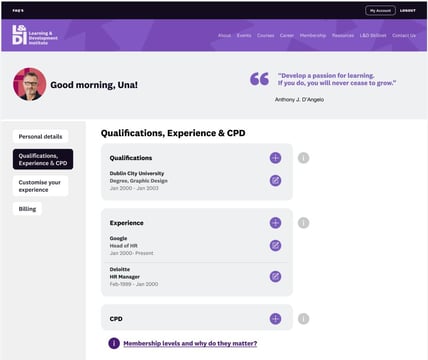Screen dimensions: 428x360
Task: Open the Events menu item
Action: pyautogui.click(x=244, y=35)
